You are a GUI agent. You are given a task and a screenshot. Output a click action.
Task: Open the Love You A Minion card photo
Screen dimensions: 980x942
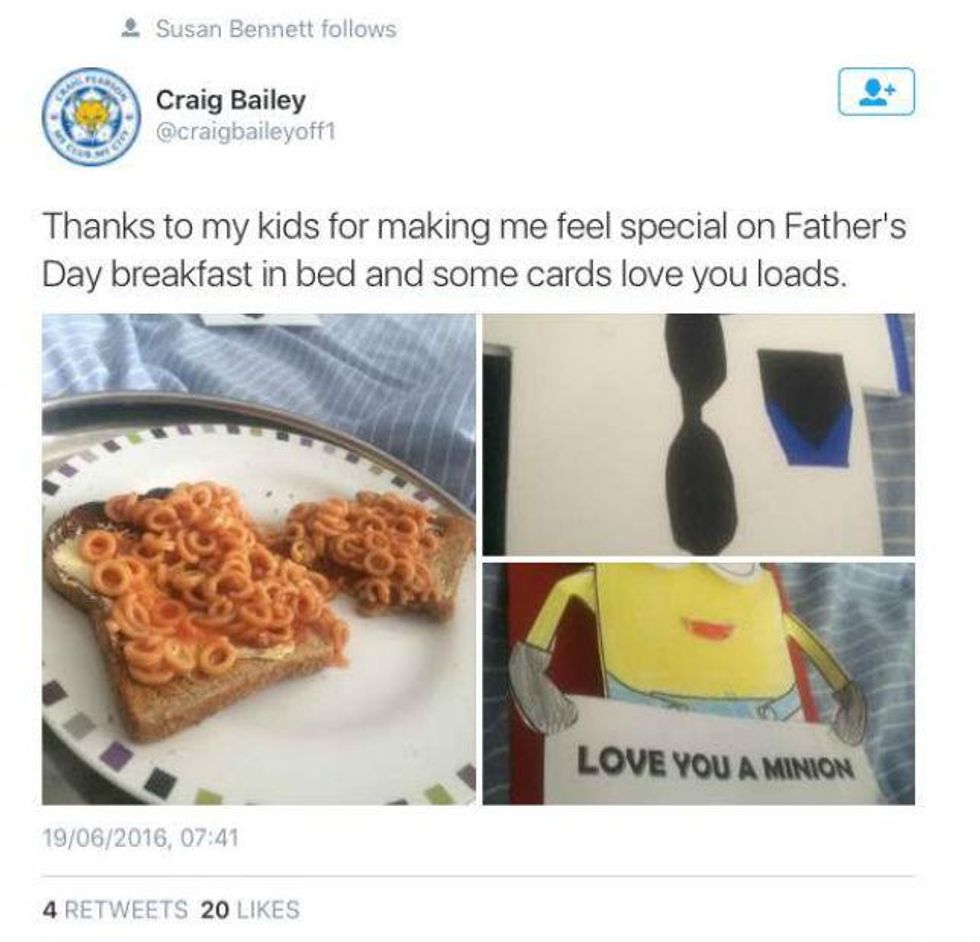pos(699,683)
